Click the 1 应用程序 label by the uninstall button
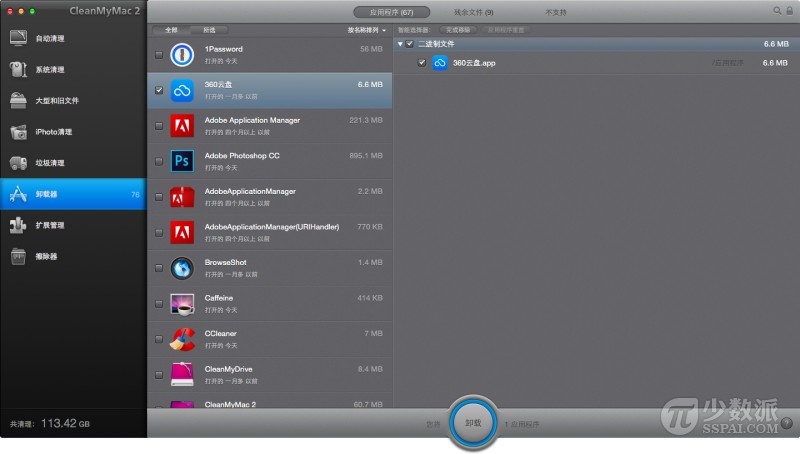This screenshot has width=800, height=454. [x=521, y=424]
